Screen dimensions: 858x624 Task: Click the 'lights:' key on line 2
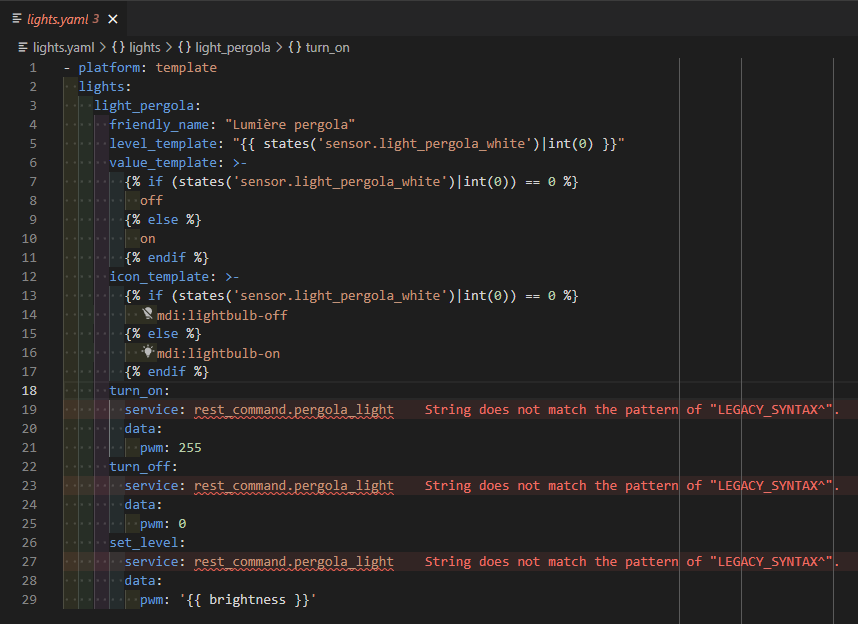(105, 87)
